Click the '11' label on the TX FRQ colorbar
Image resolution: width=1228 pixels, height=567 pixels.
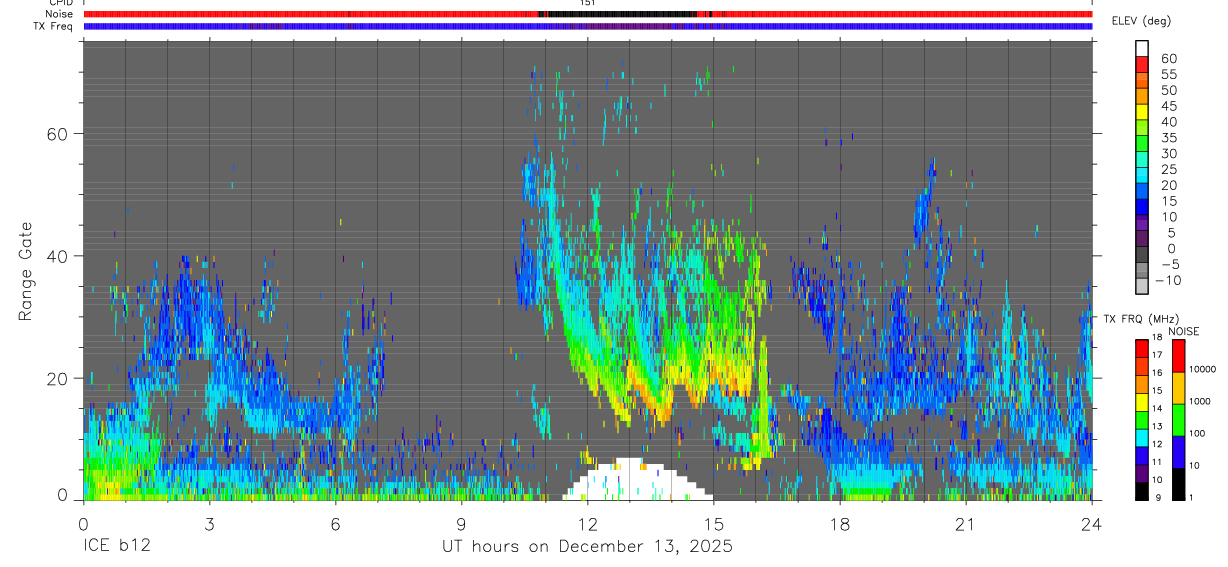pos(1159,463)
